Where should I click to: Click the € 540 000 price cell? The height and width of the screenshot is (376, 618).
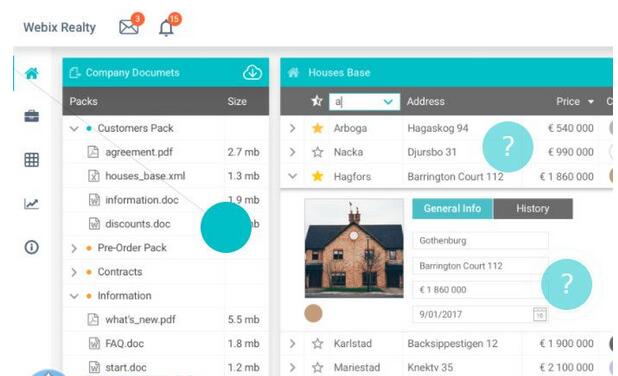[571, 128]
